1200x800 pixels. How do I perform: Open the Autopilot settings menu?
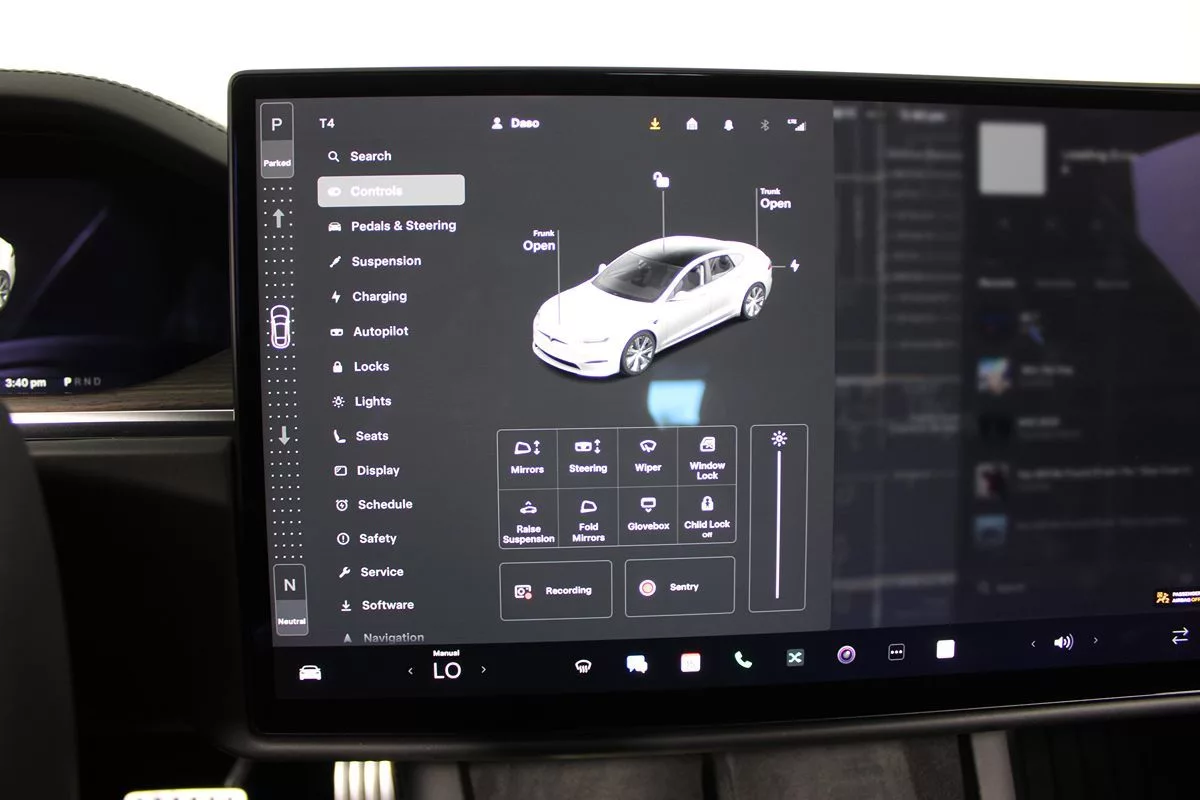click(x=380, y=332)
